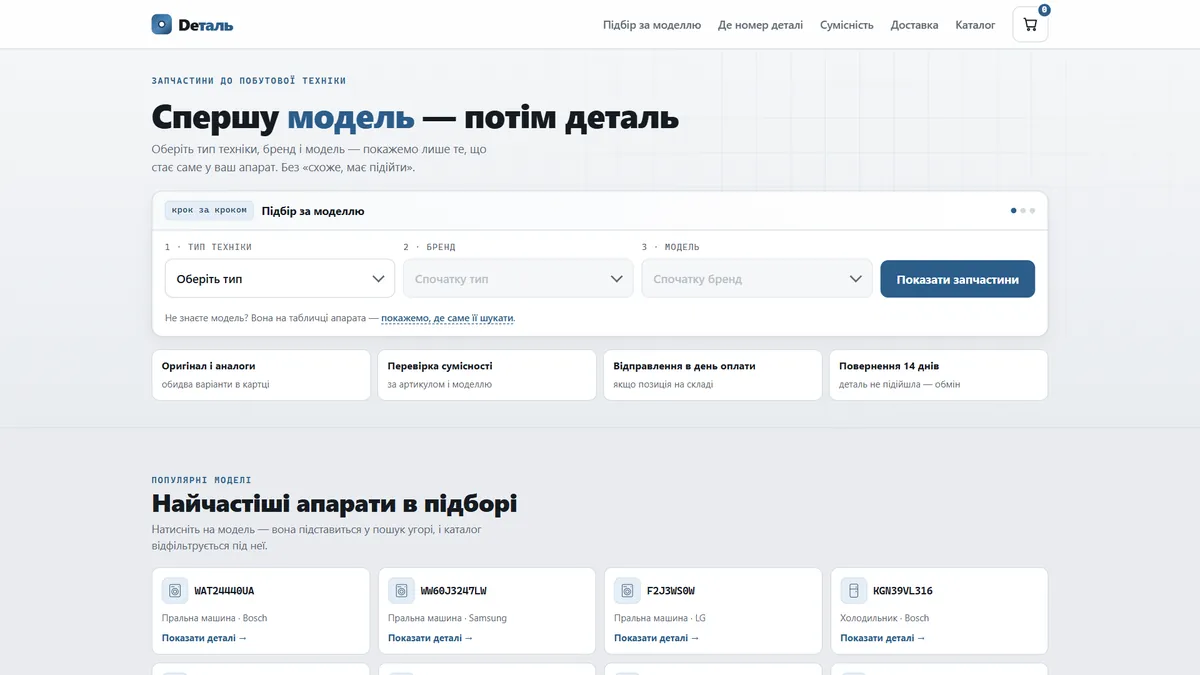
Task: Click the WW60J3247LW model name
Action: 454,591
